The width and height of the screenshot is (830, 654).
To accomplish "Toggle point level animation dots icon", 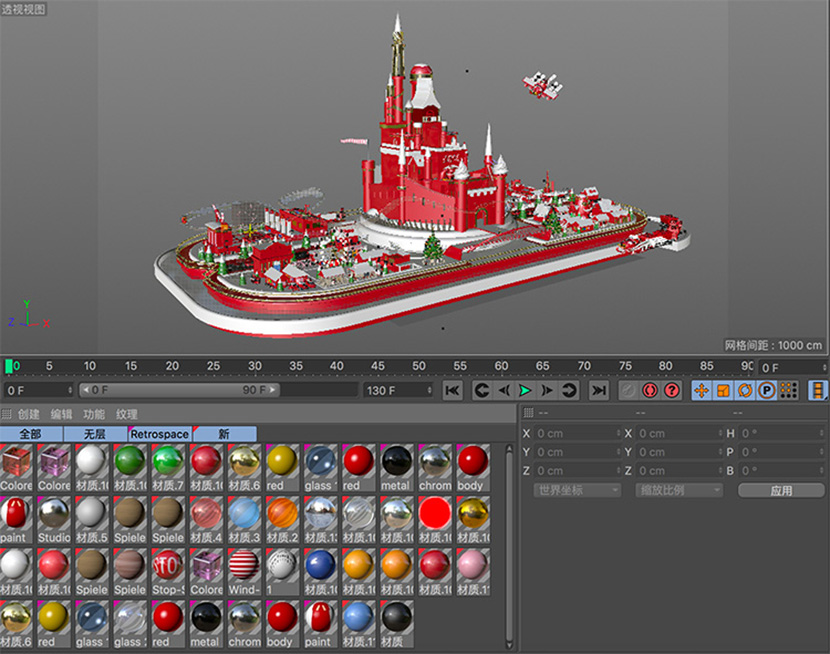I will pos(789,390).
